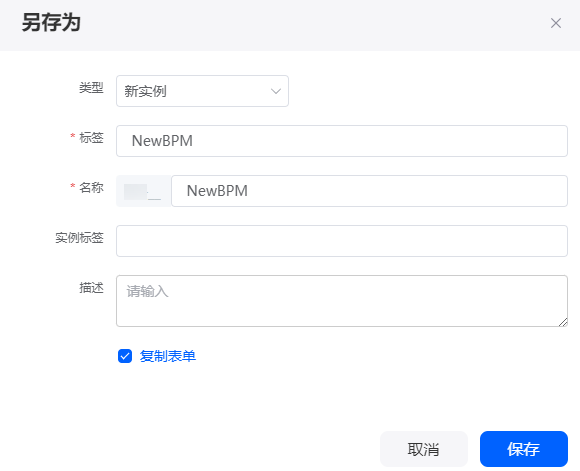580x471 pixels.
Task: Click the gray prefix addon before the 名称 field
Action: coord(144,191)
